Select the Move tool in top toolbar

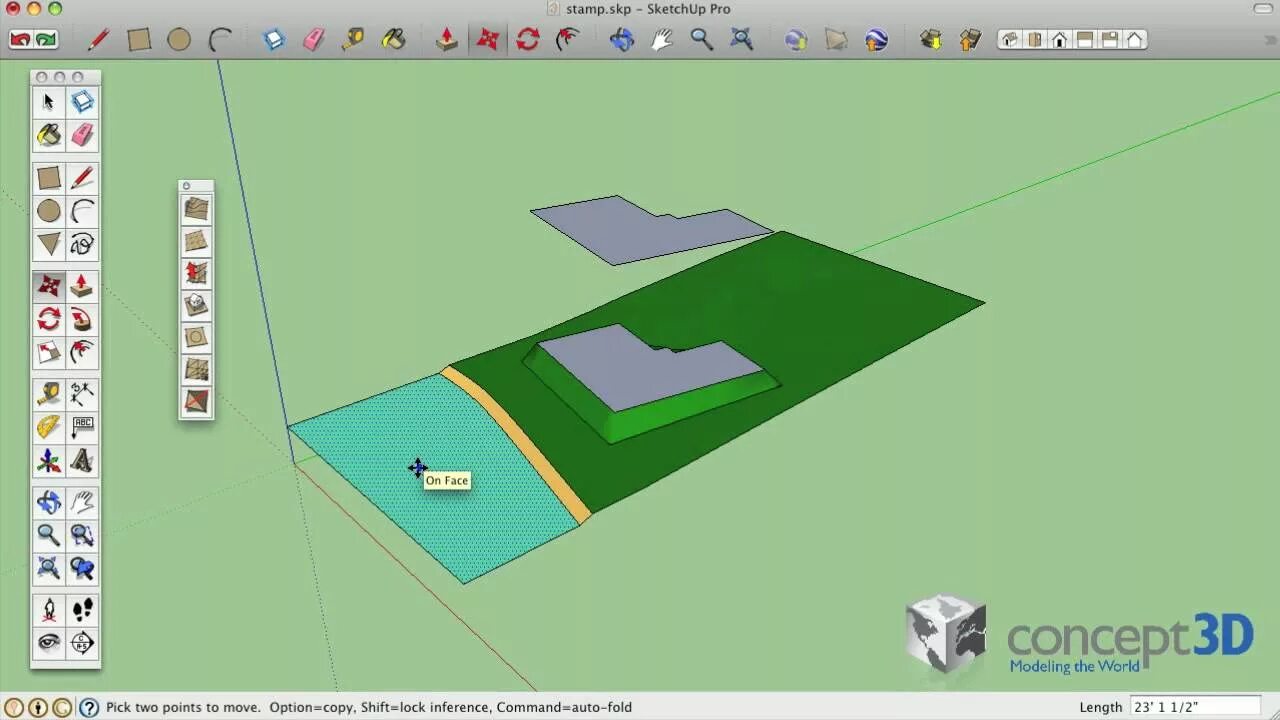(488, 40)
